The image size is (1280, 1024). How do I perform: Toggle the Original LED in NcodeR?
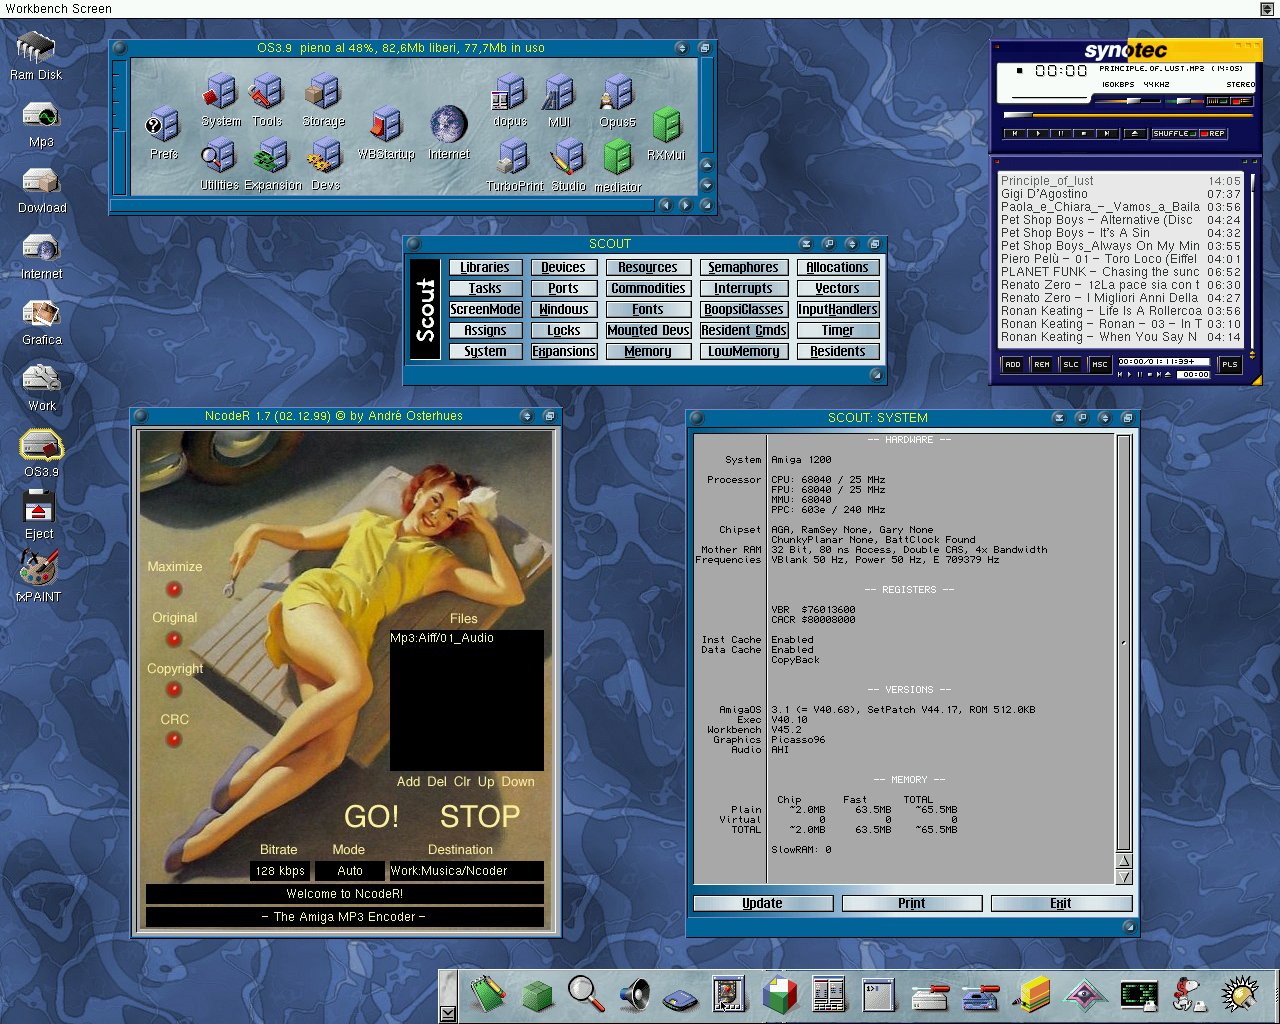(174, 639)
